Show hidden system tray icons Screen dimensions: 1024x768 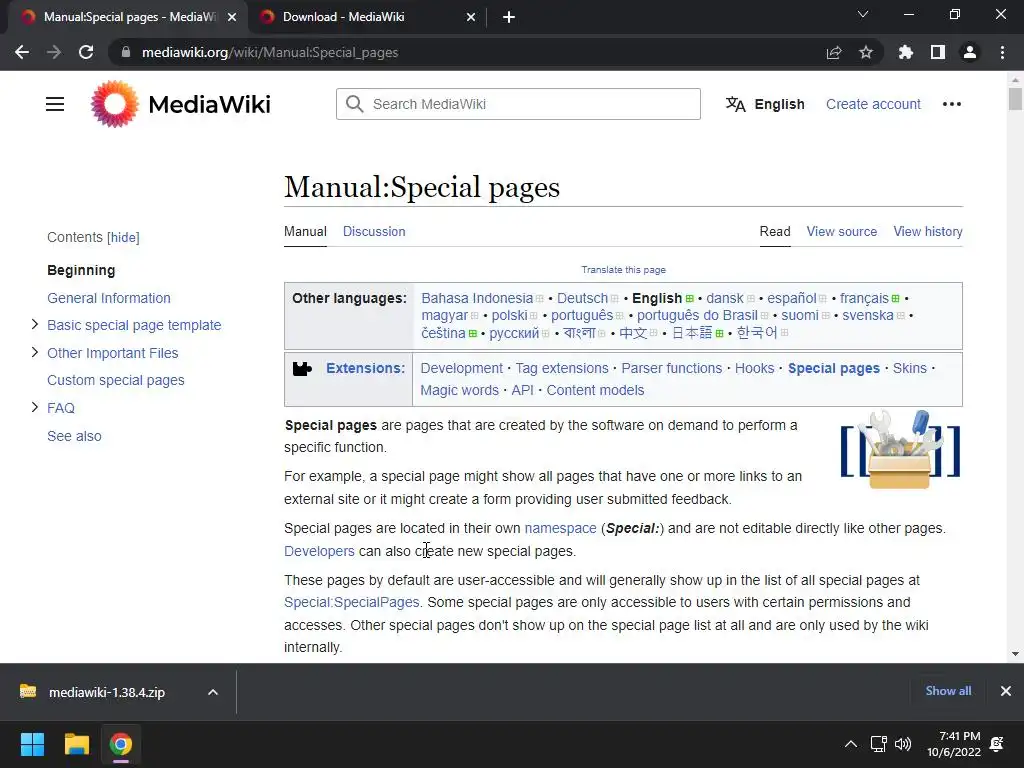coord(850,744)
